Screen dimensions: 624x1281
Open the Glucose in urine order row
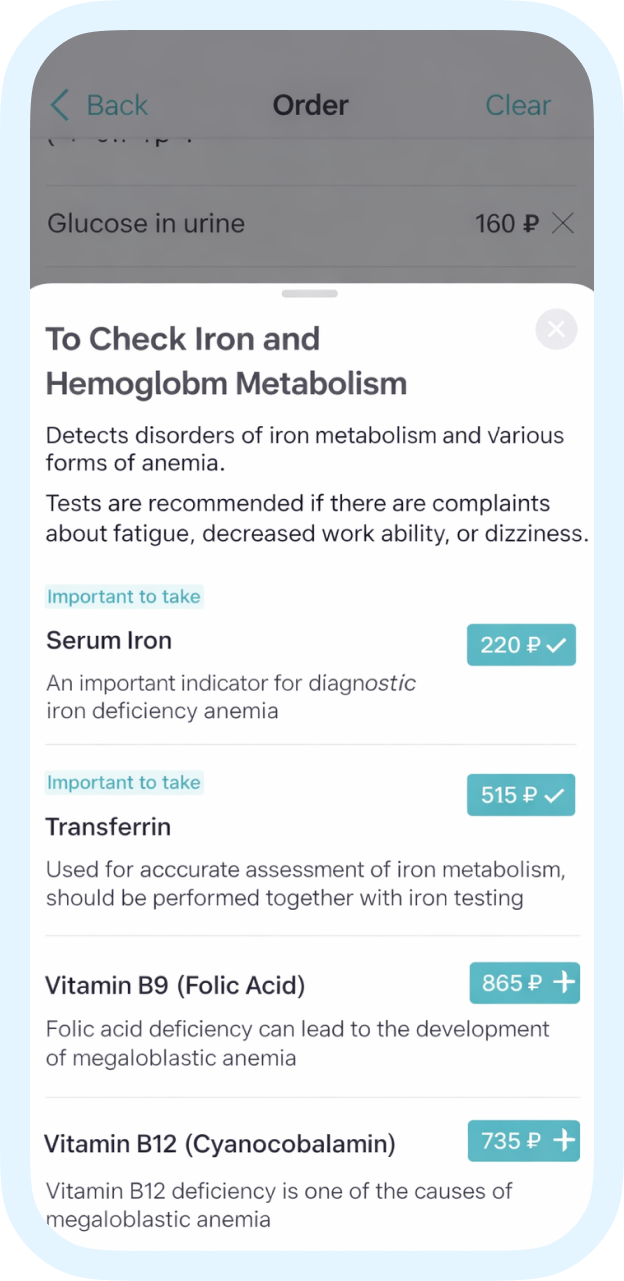coord(146,223)
